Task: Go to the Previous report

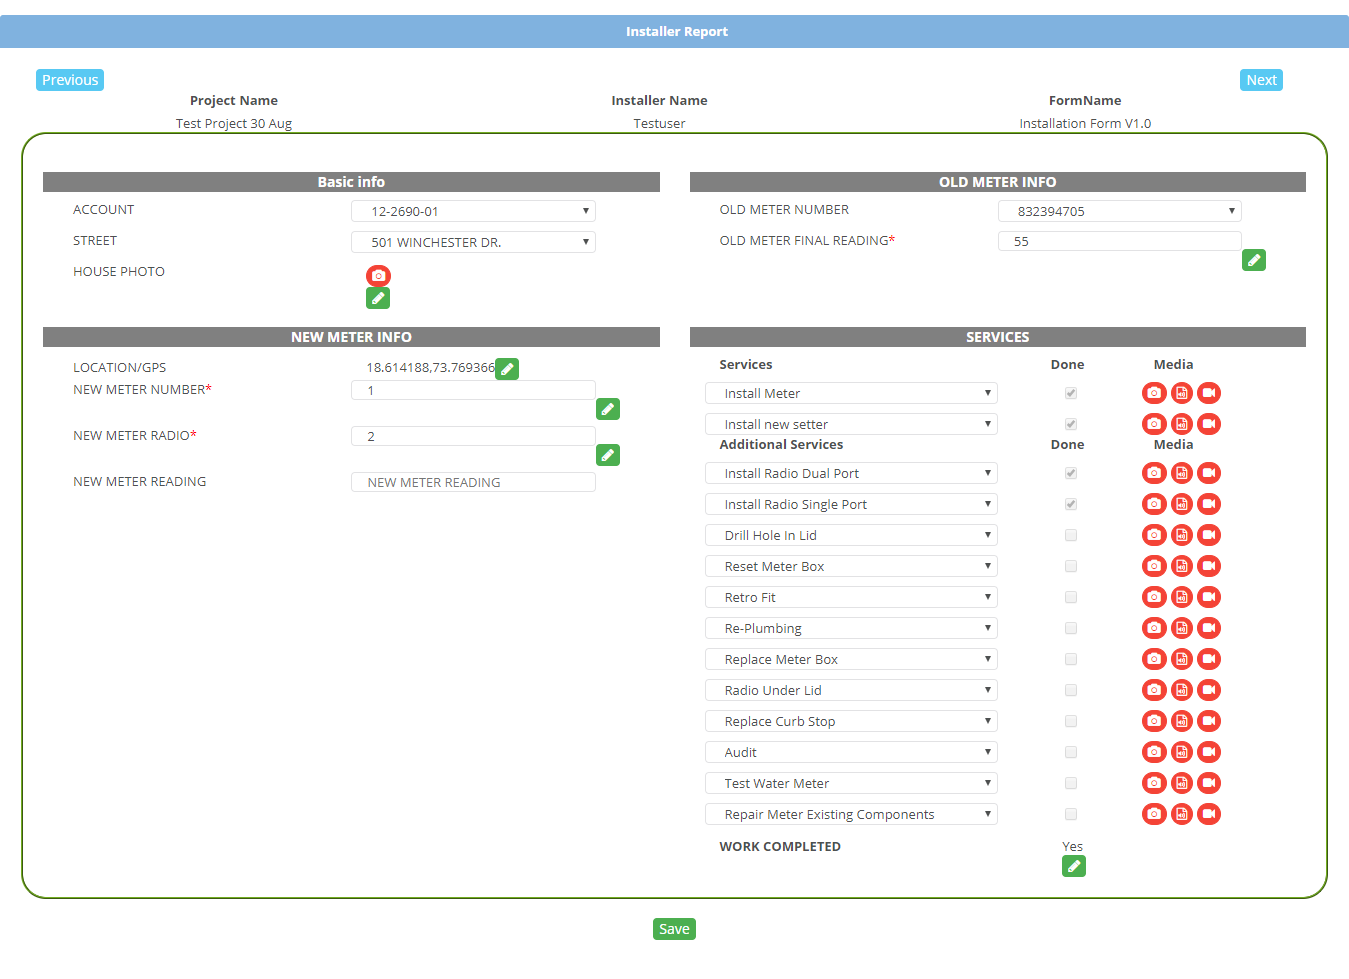Action: tap(70, 80)
